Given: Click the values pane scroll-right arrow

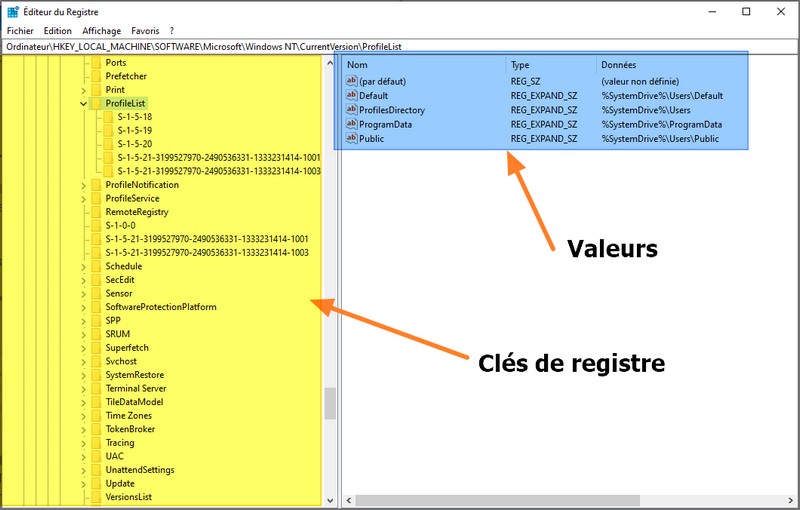Looking at the screenshot, I should coord(791,500).
